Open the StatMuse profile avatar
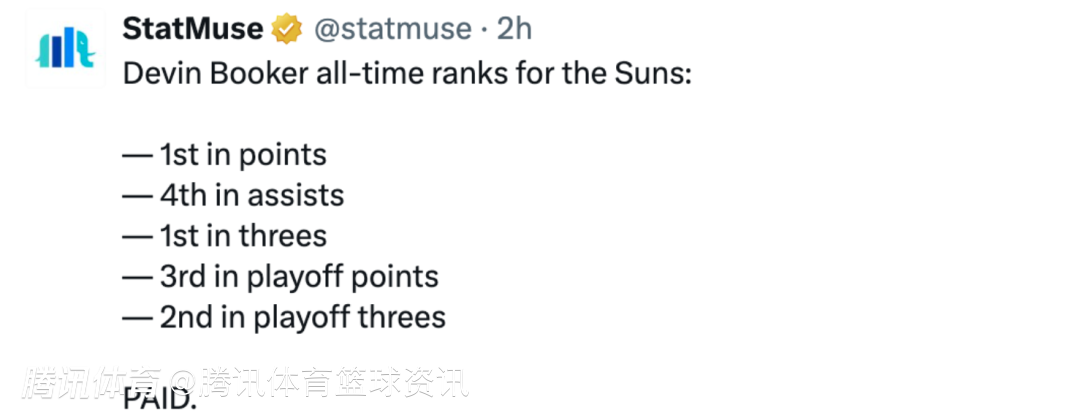This screenshot has height=418, width=1080. coord(65,48)
